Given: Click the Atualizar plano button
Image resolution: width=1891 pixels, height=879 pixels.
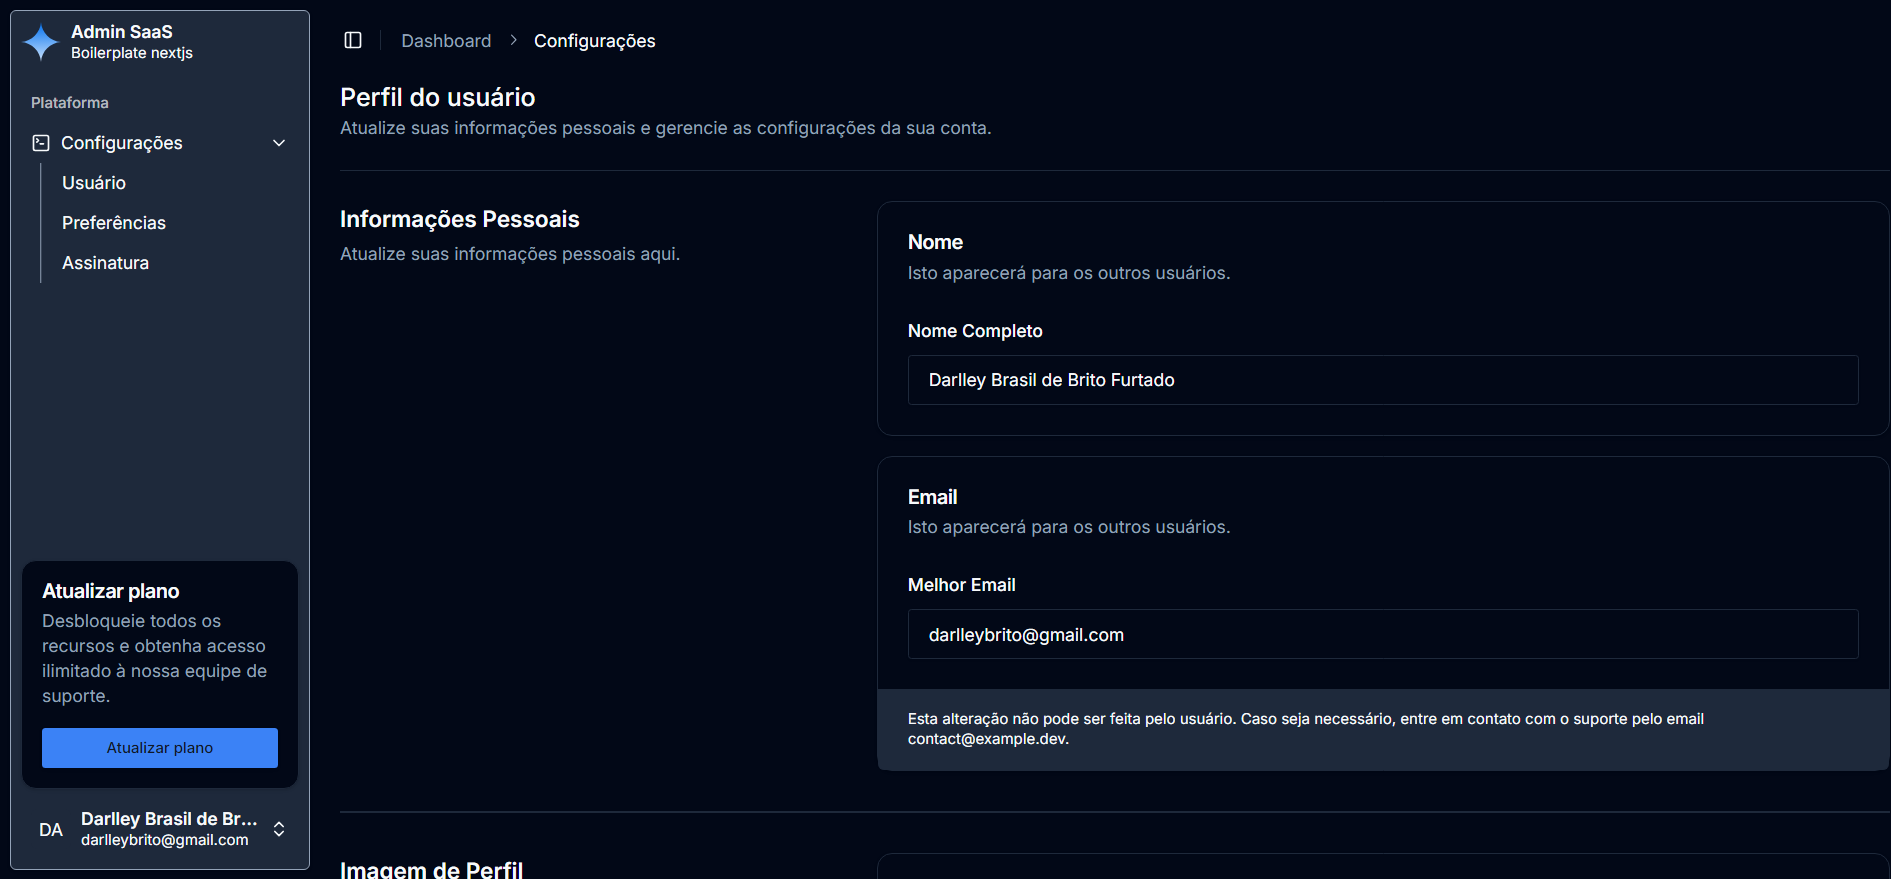Looking at the screenshot, I should tap(160, 748).
